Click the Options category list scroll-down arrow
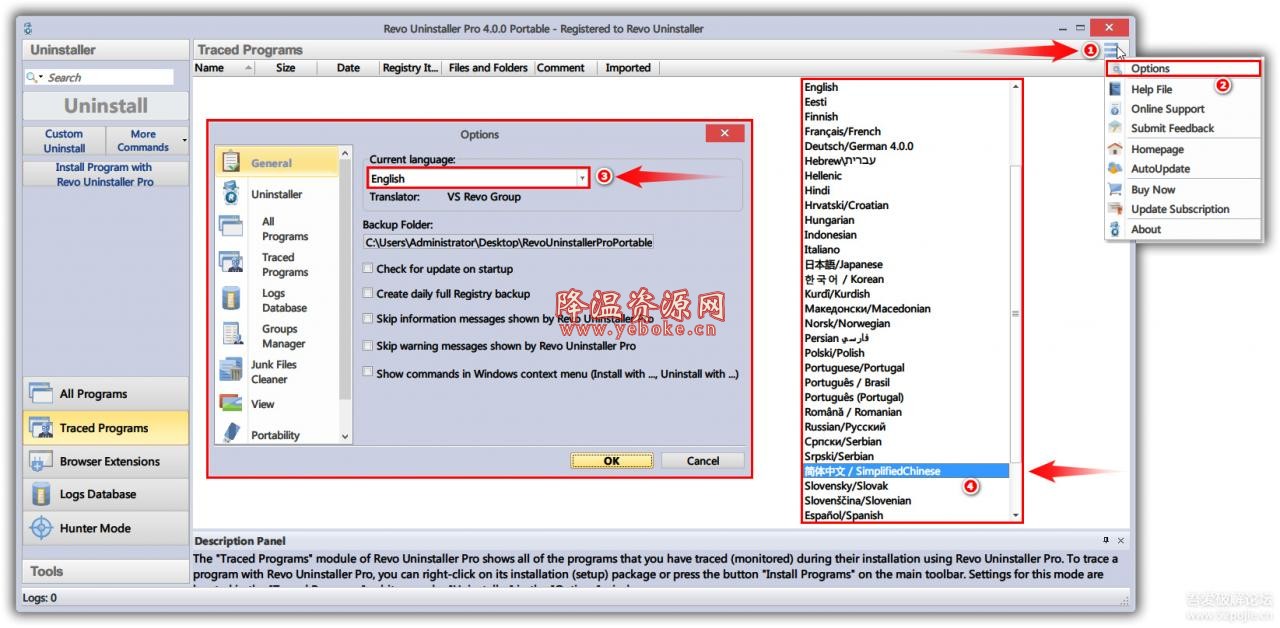Viewport: 1280px width, 628px height. click(x=346, y=436)
